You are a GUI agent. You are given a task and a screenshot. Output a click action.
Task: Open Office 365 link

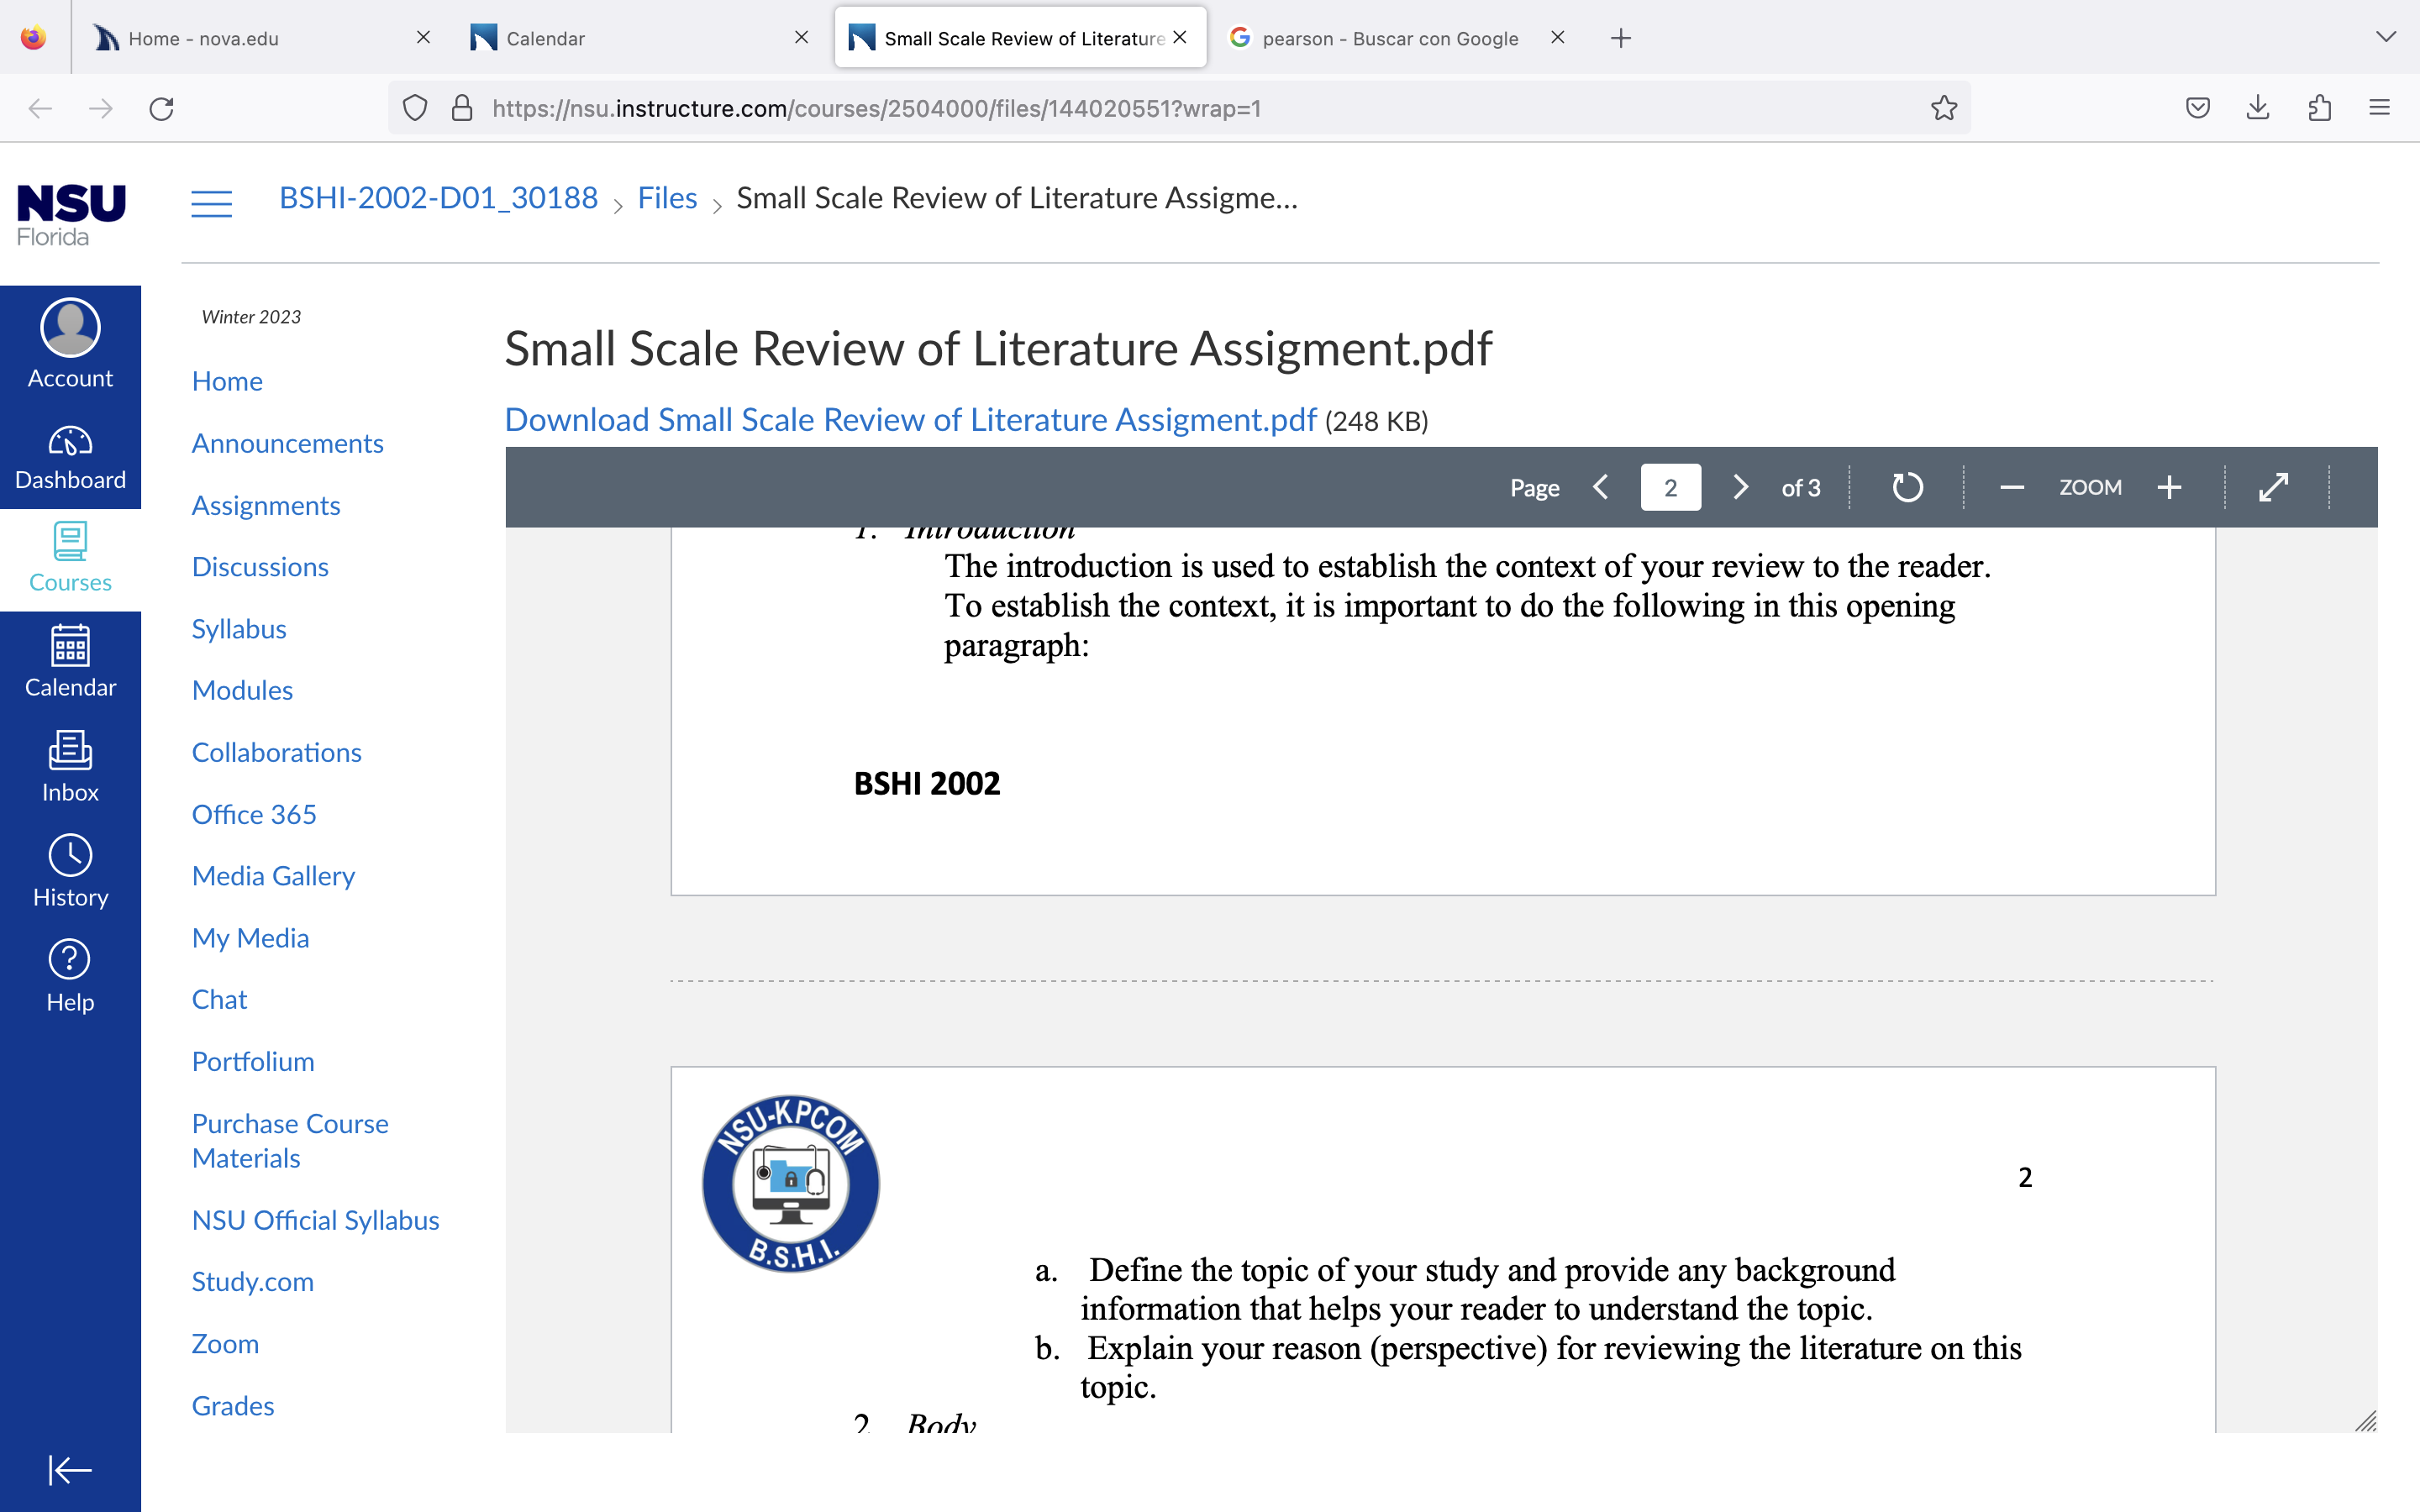click(254, 814)
